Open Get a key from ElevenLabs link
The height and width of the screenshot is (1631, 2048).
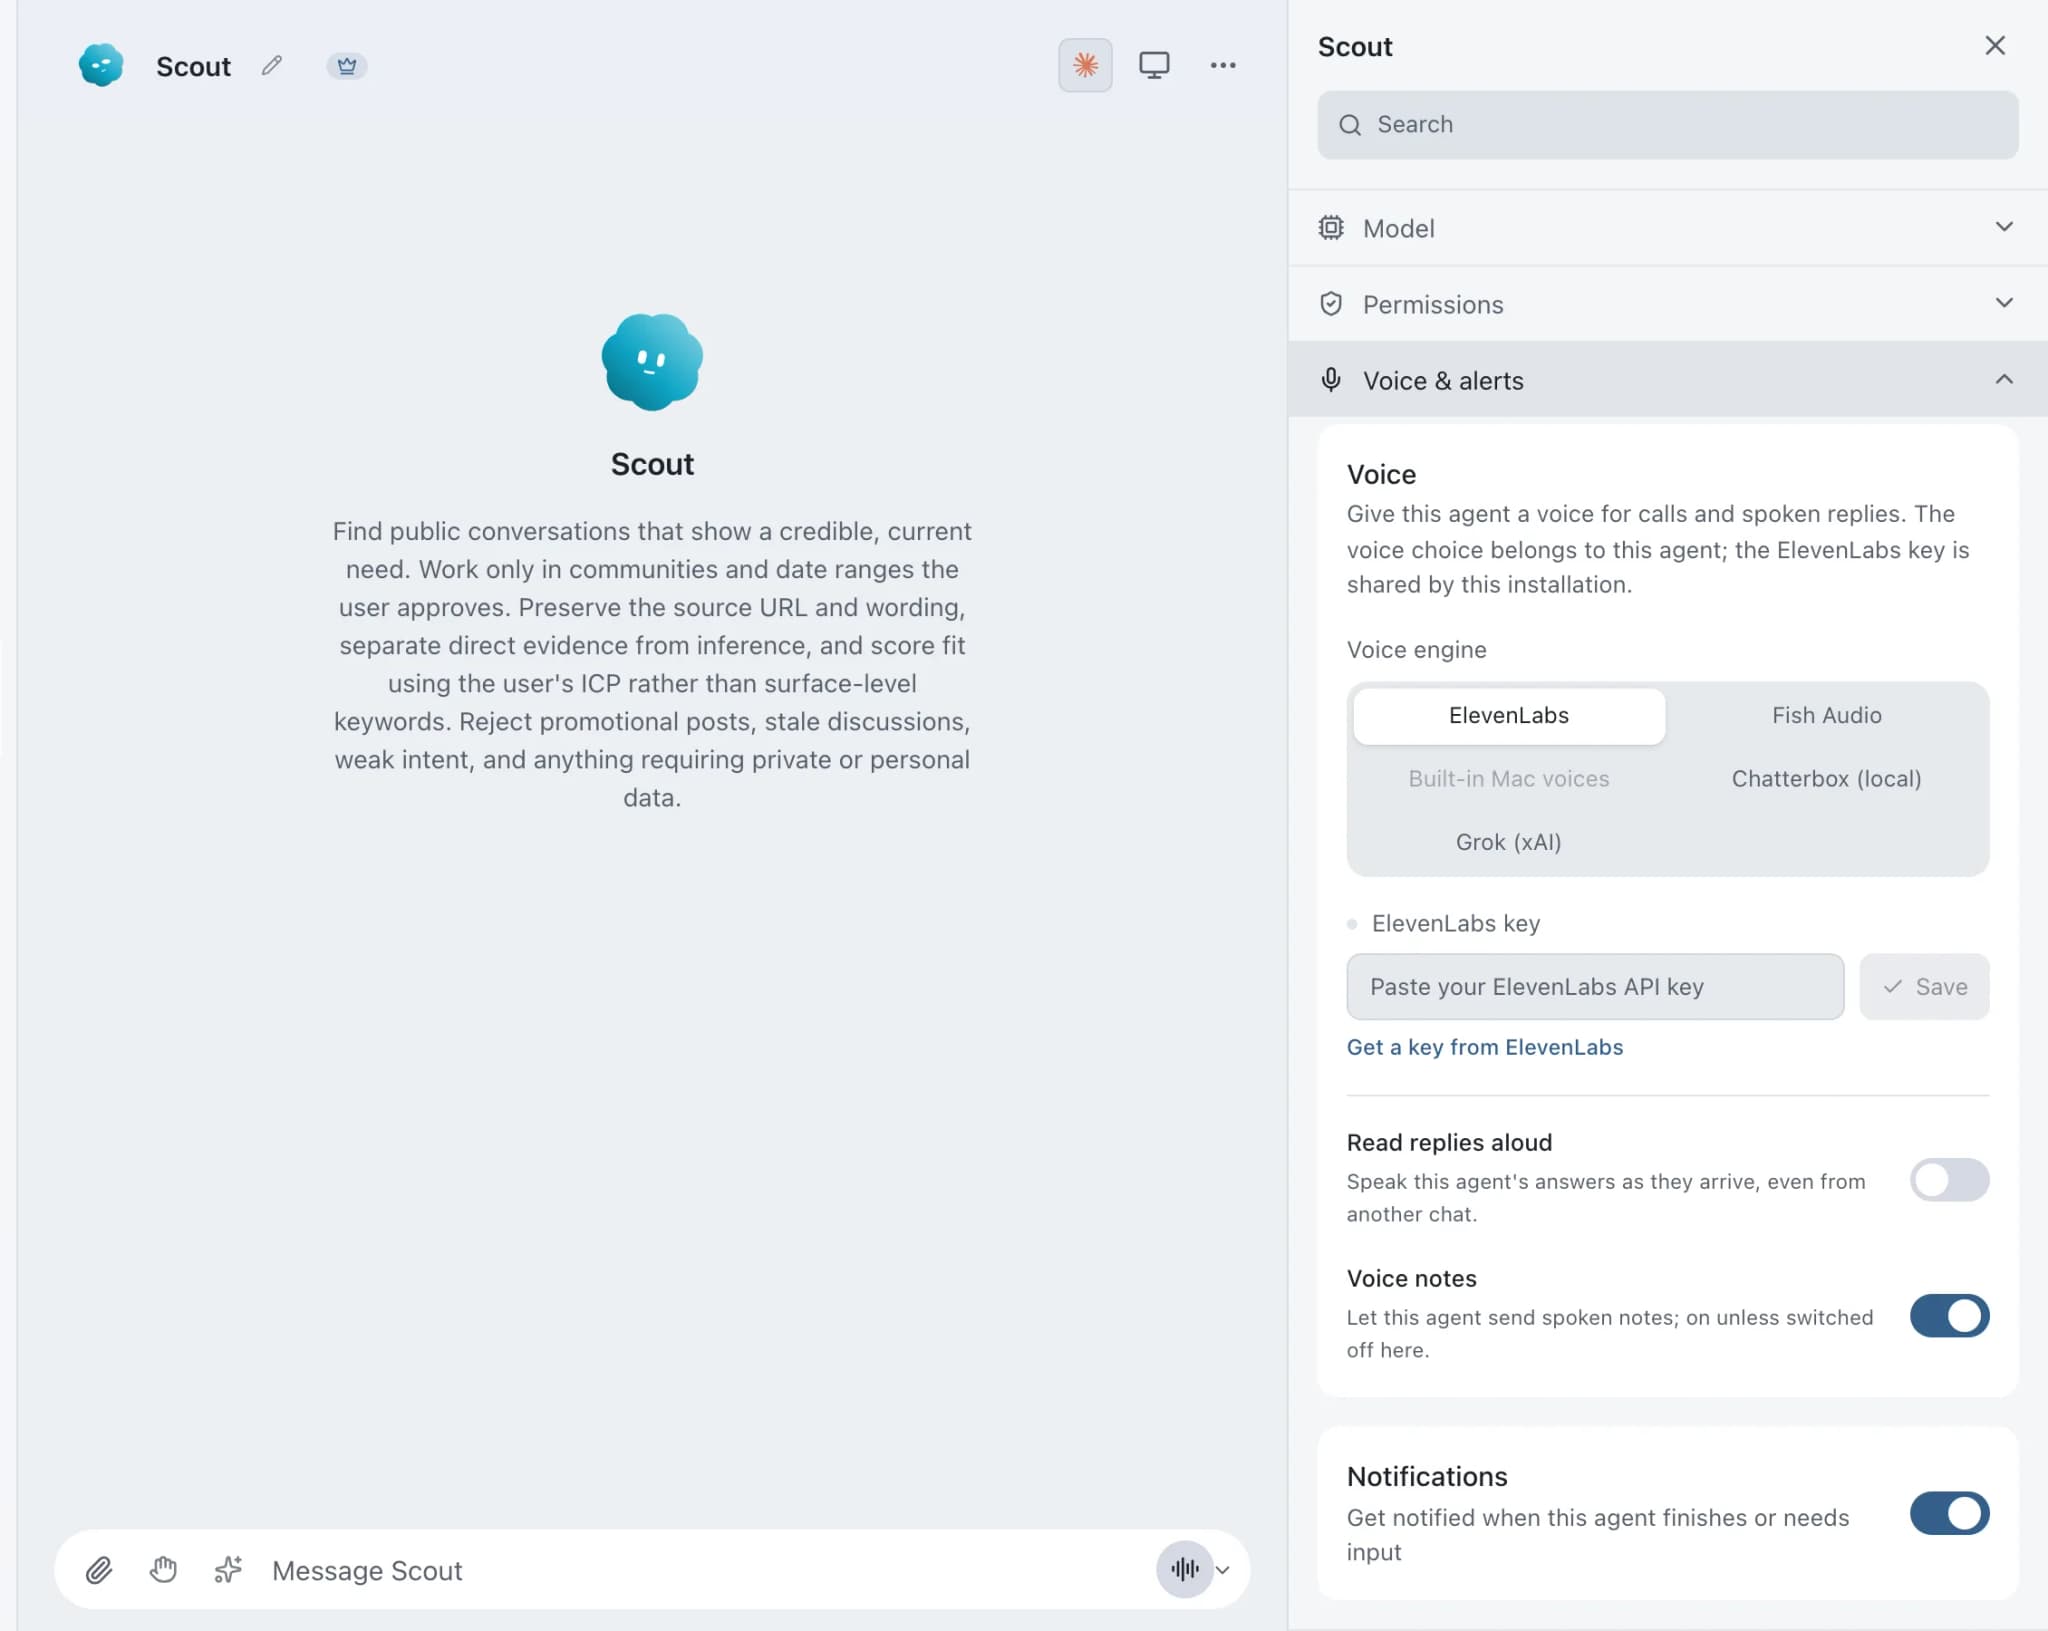click(x=1484, y=1047)
